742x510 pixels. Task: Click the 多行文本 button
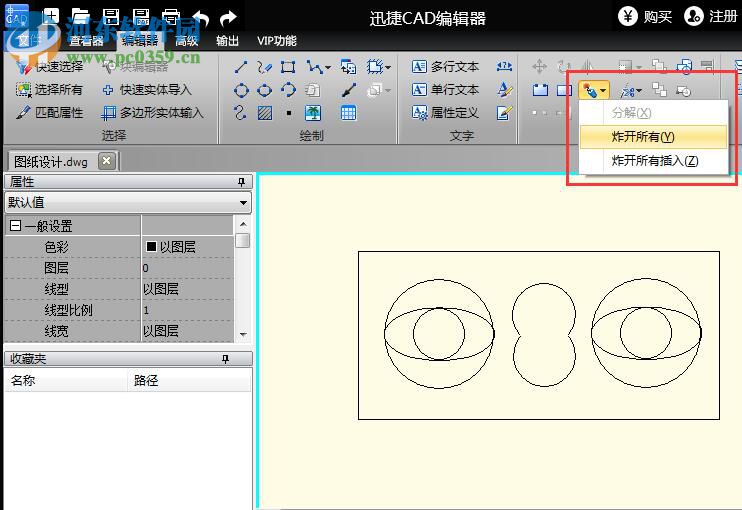[446, 67]
